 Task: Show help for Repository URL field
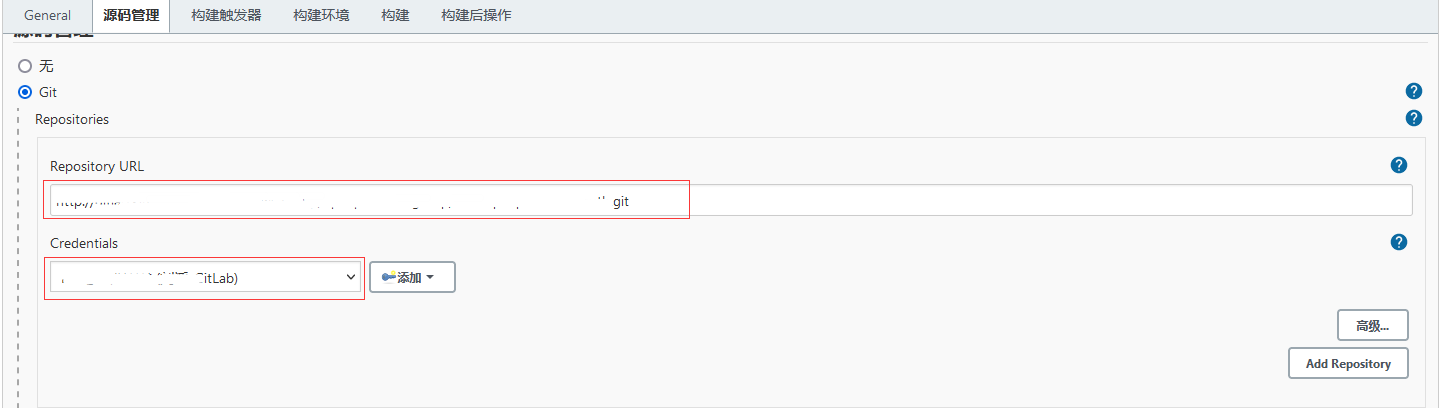coord(1399,165)
